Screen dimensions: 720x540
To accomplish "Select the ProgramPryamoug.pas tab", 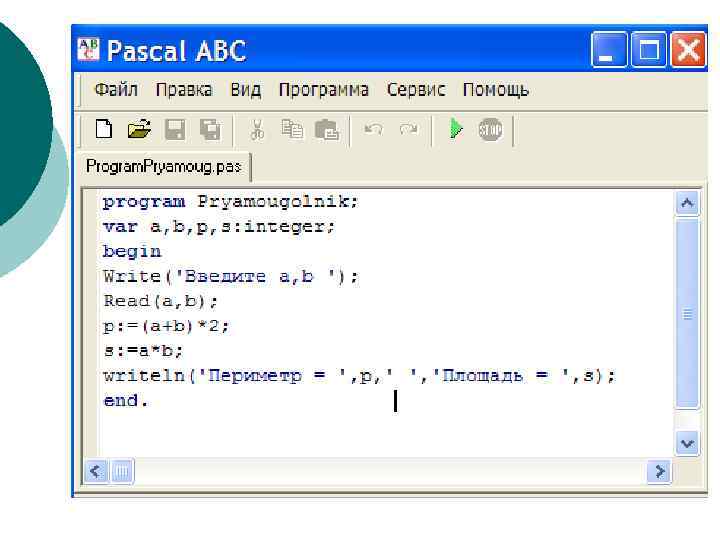I will (164, 166).
